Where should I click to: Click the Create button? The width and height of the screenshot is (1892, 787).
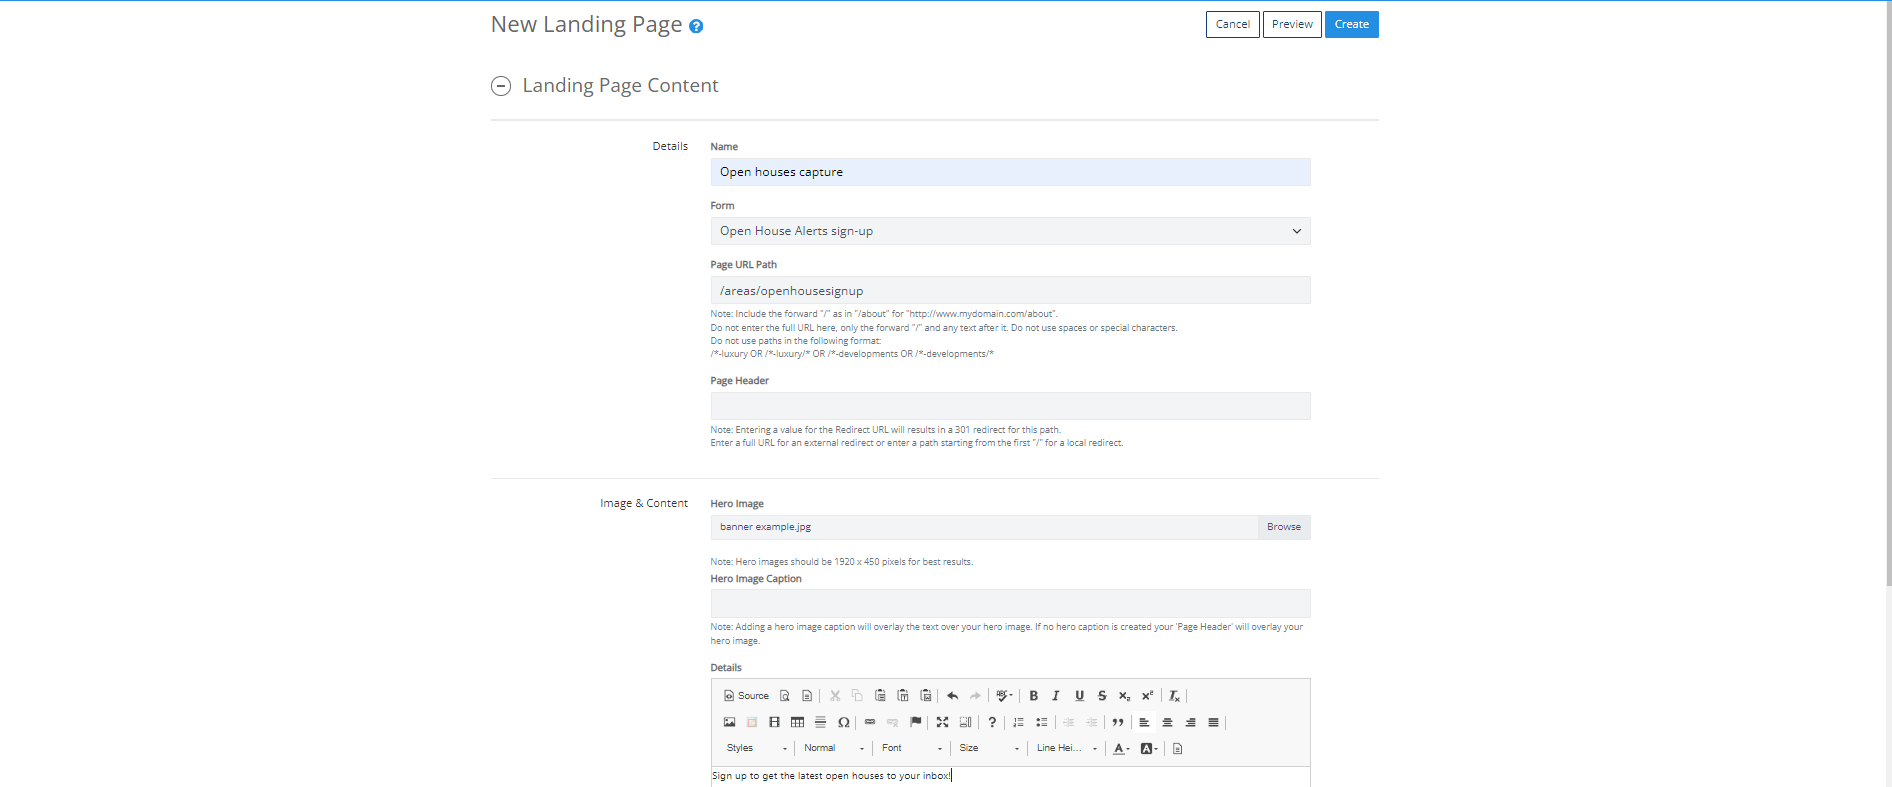[x=1351, y=24]
